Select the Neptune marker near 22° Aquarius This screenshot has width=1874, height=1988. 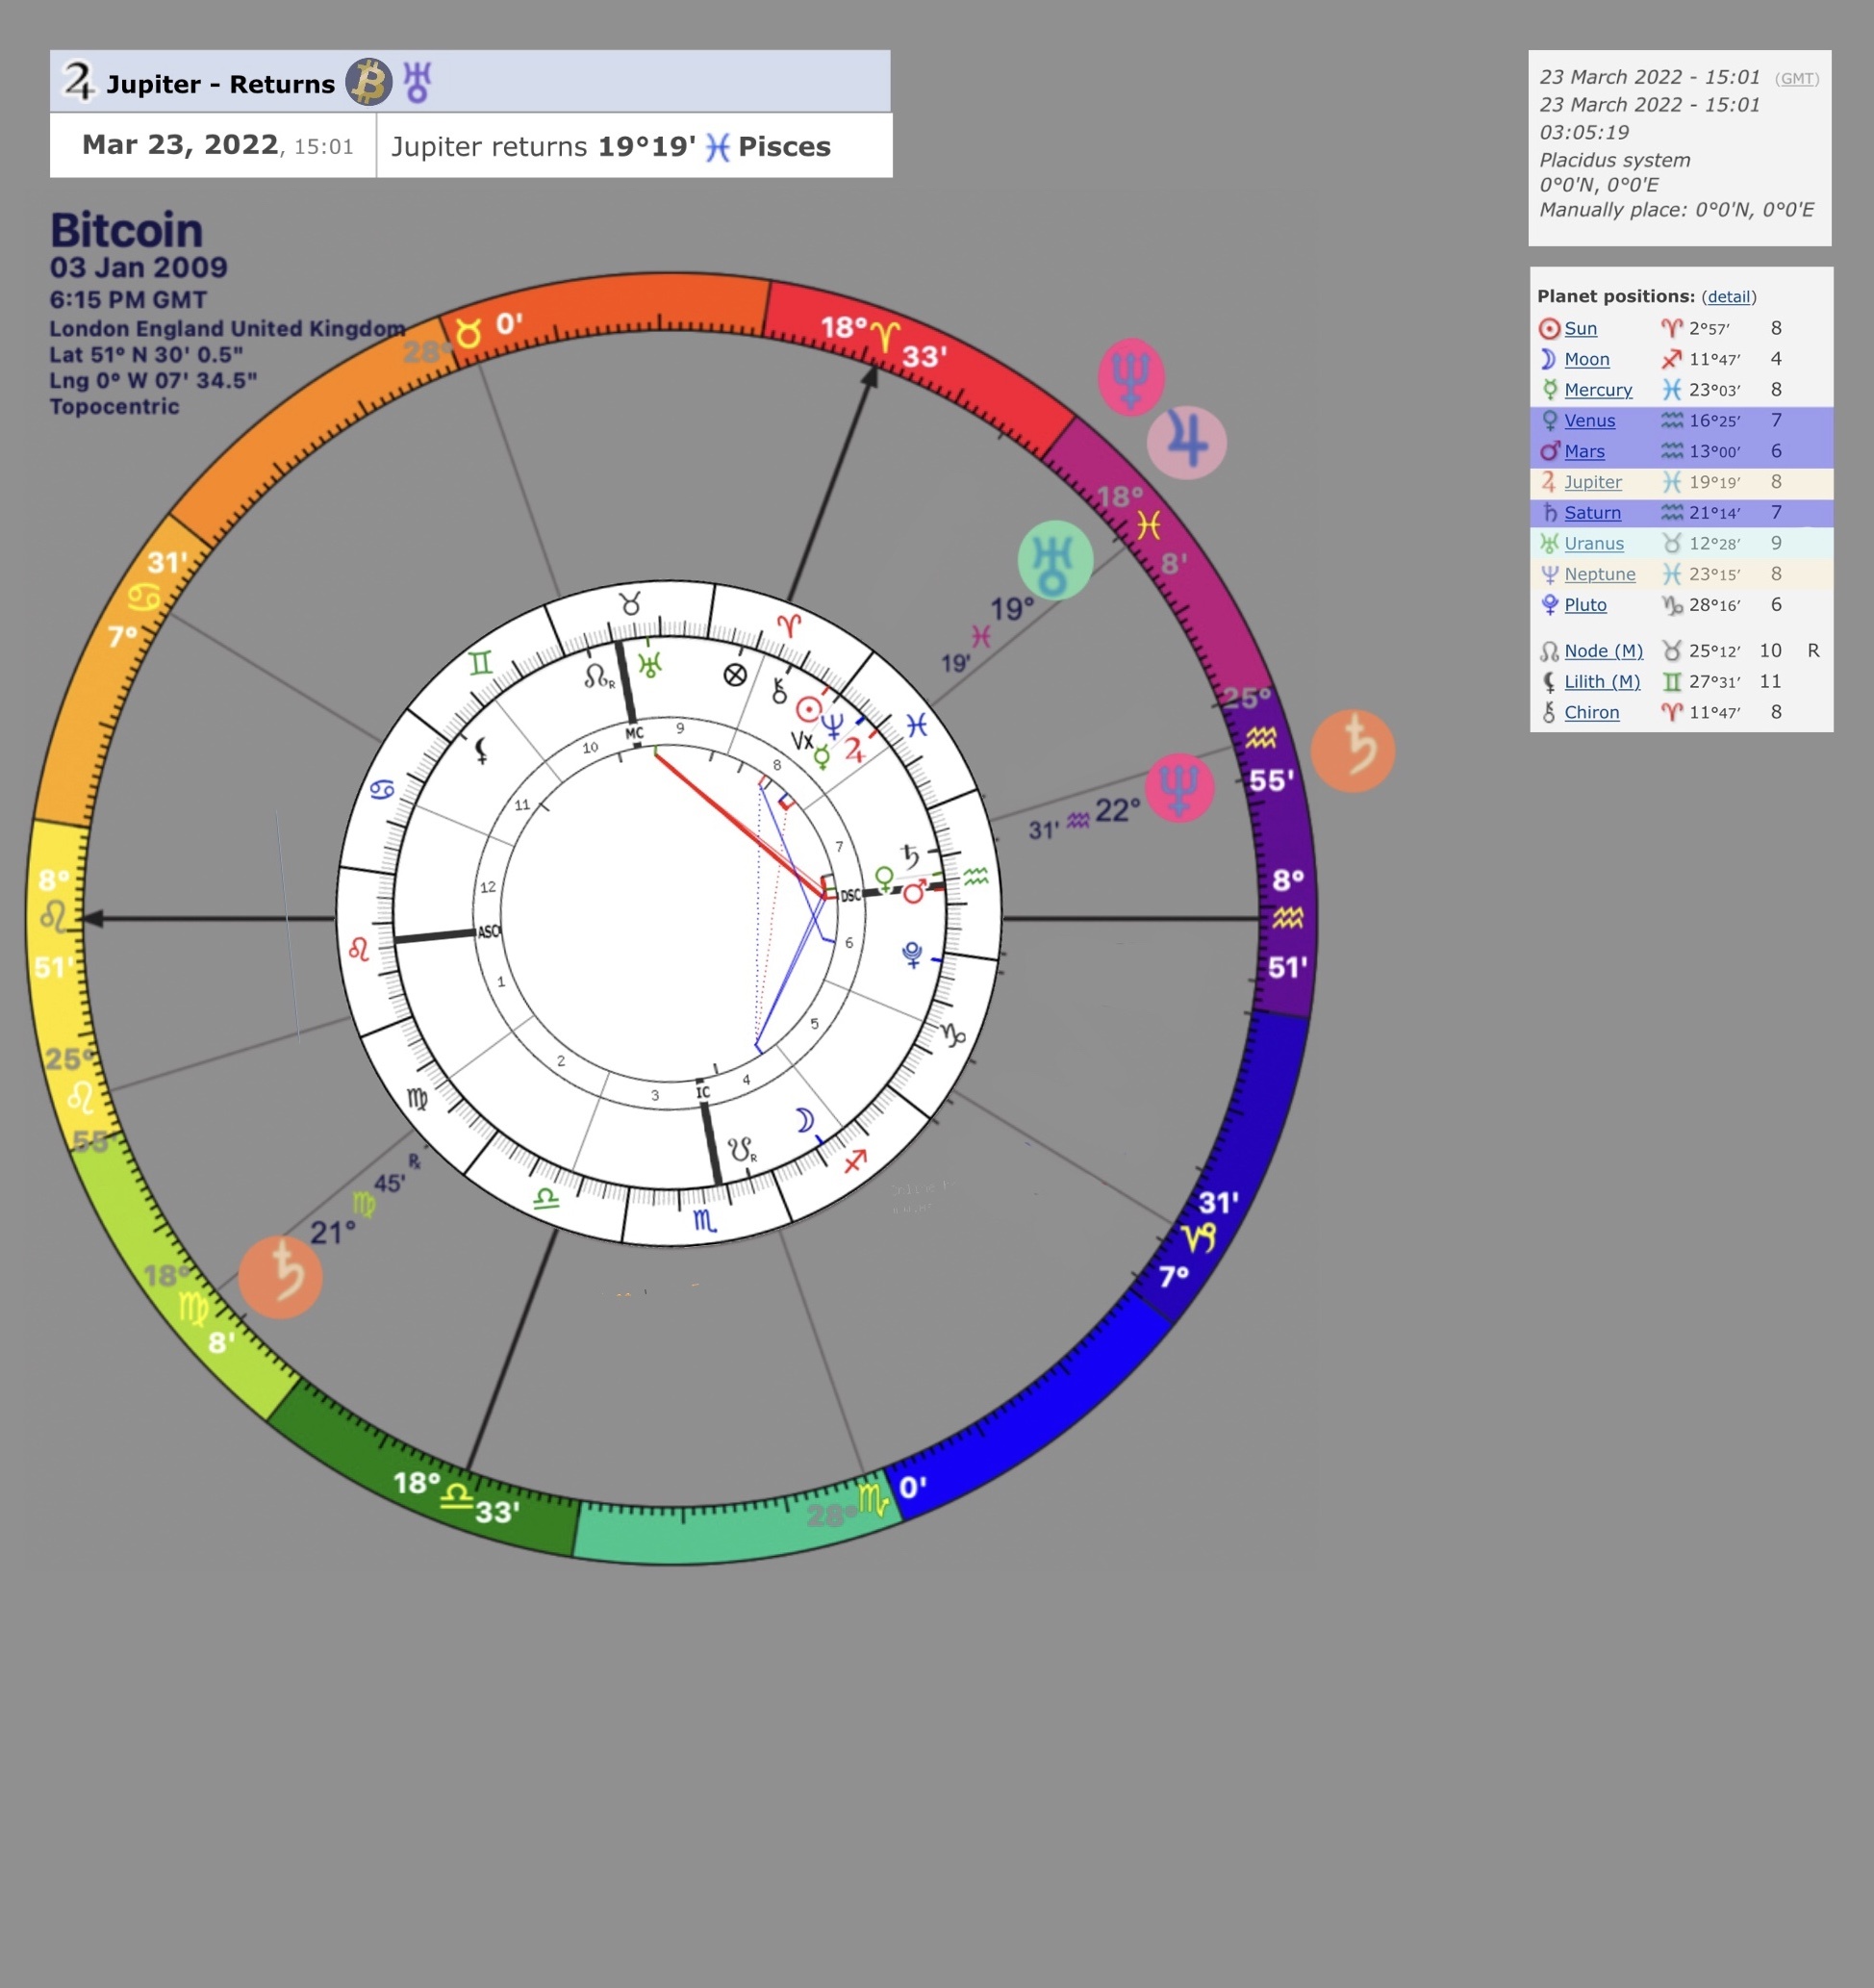coord(1179,787)
